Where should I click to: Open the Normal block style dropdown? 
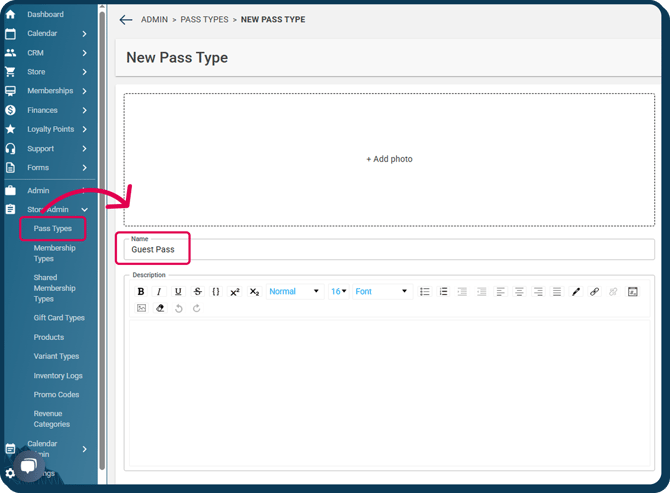point(294,292)
